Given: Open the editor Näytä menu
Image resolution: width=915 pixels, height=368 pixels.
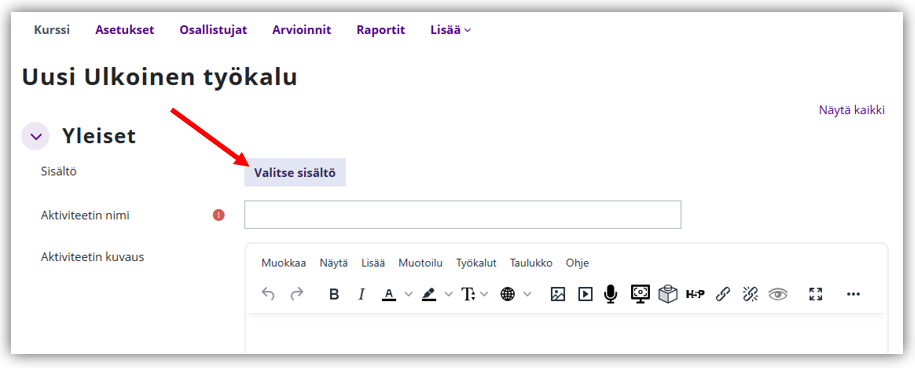Looking at the screenshot, I should [334, 263].
